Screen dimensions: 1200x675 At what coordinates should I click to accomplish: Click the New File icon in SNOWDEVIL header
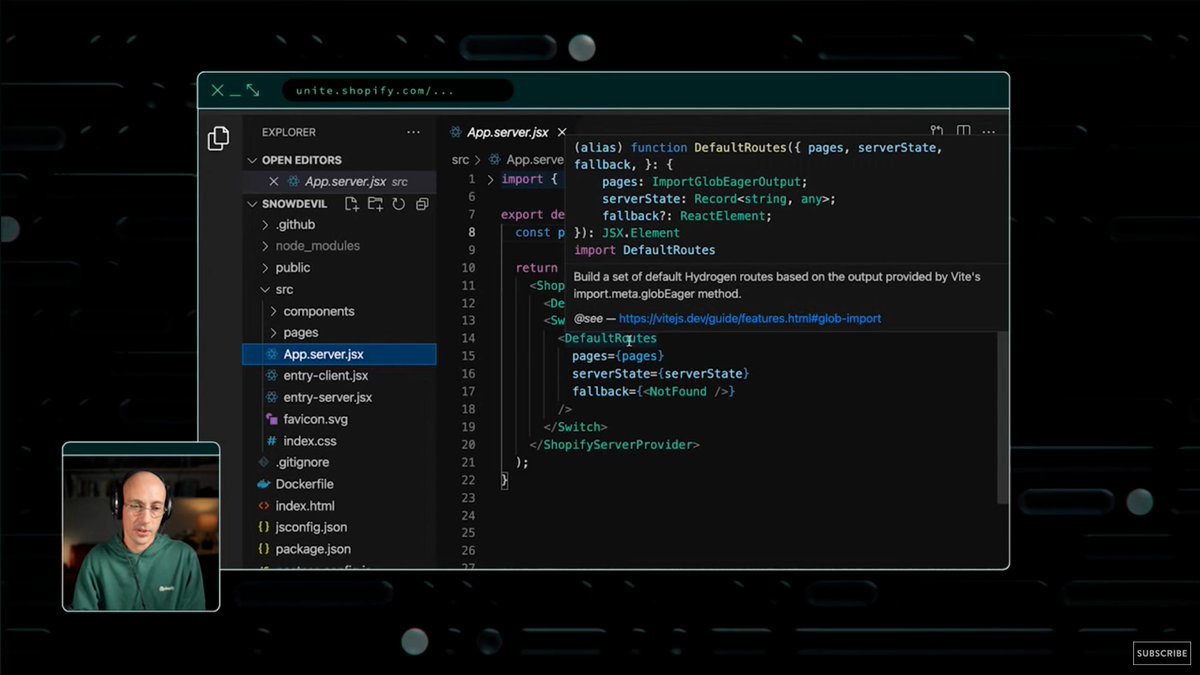[352, 204]
